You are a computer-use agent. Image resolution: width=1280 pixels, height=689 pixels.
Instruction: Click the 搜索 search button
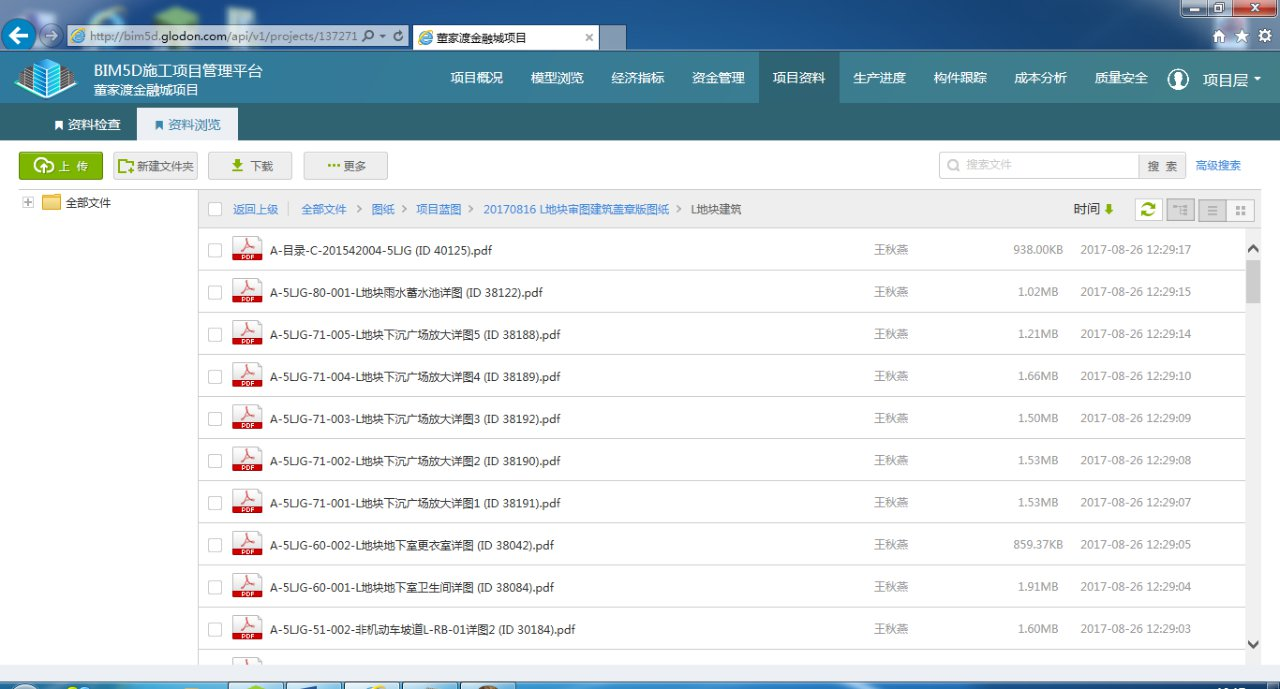pos(1162,166)
